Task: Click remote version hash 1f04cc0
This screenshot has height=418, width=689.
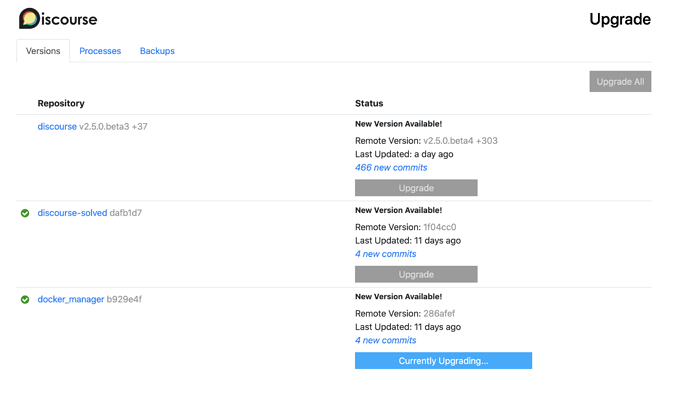Action: [x=440, y=227]
